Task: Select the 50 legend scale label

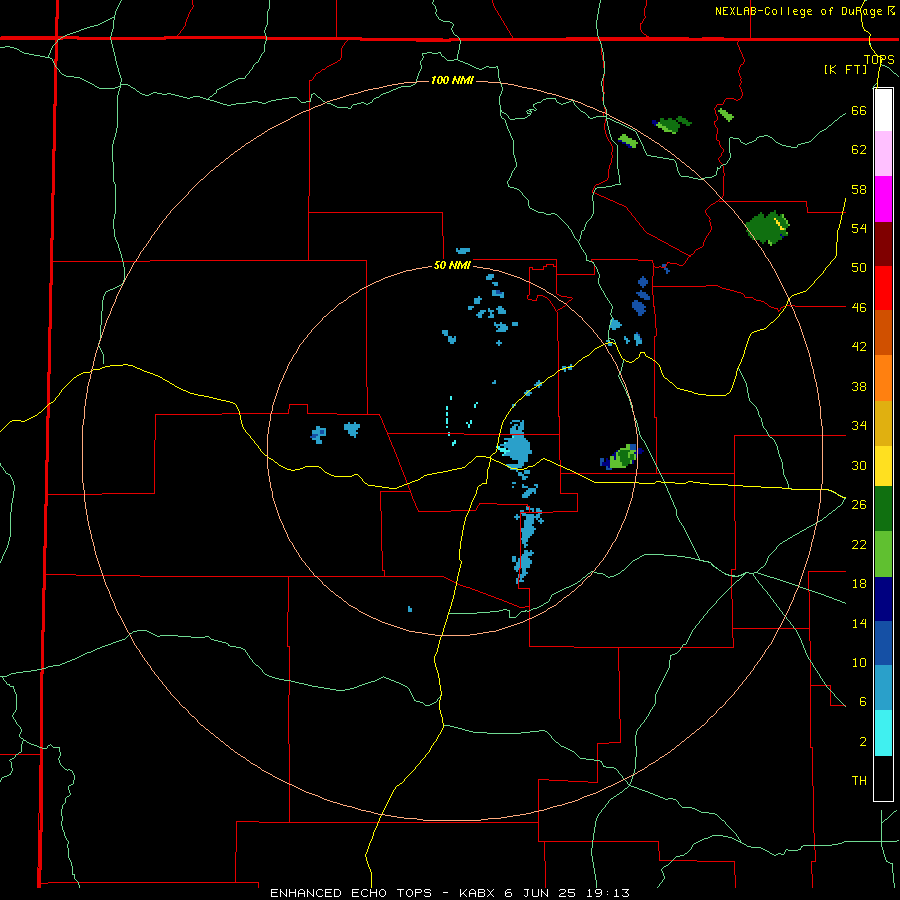Action: click(x=859, y=268)
